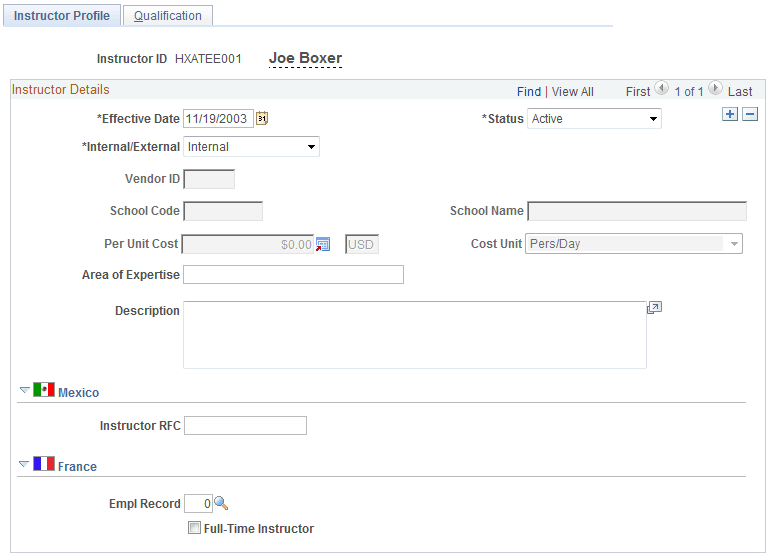Viewport: 772px width, 558px height.
Task: Delete the current Instructor Details row
Action: click(x=750, y=114)
